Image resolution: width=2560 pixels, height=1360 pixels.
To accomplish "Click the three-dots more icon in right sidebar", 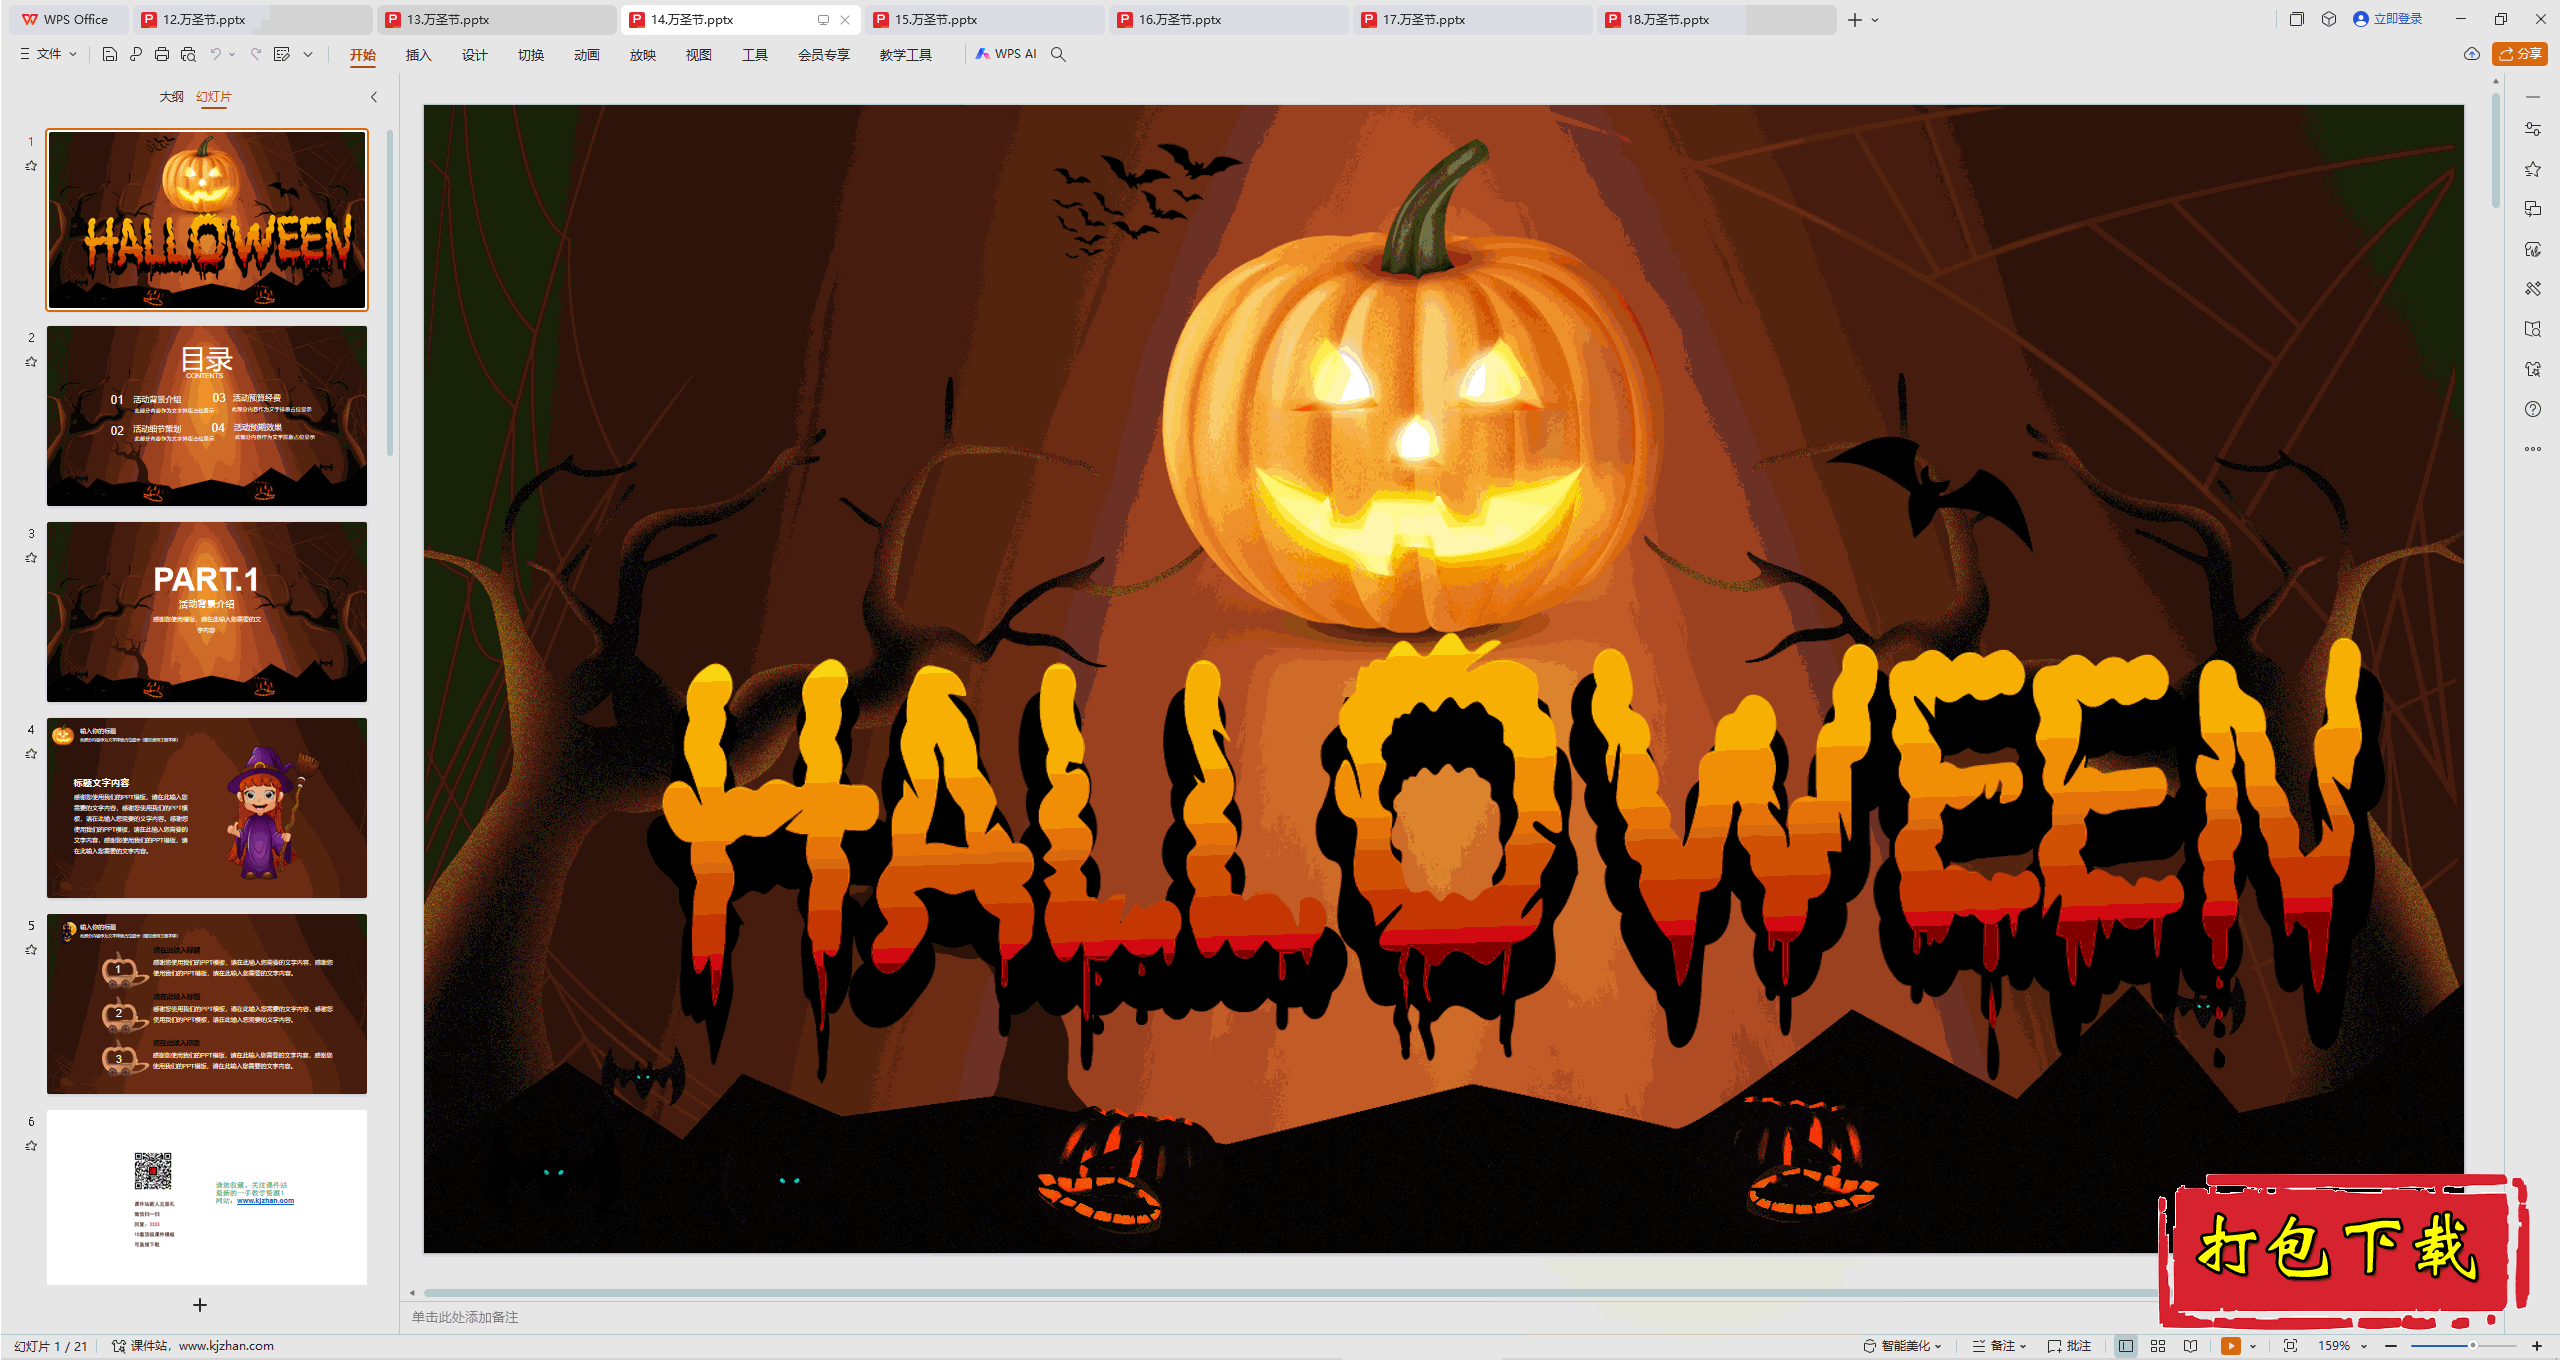I will point(2533,449).
